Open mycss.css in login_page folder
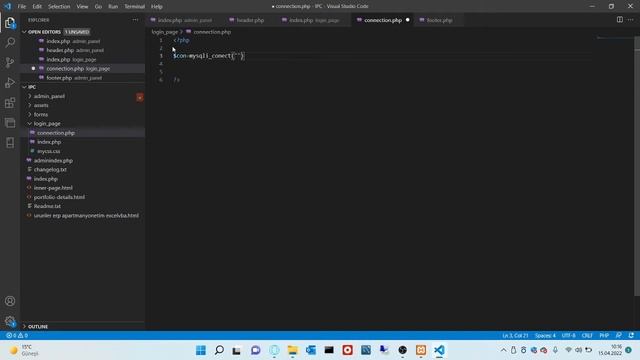This screenshot has width=640, height=360. [x=49, y=151]
